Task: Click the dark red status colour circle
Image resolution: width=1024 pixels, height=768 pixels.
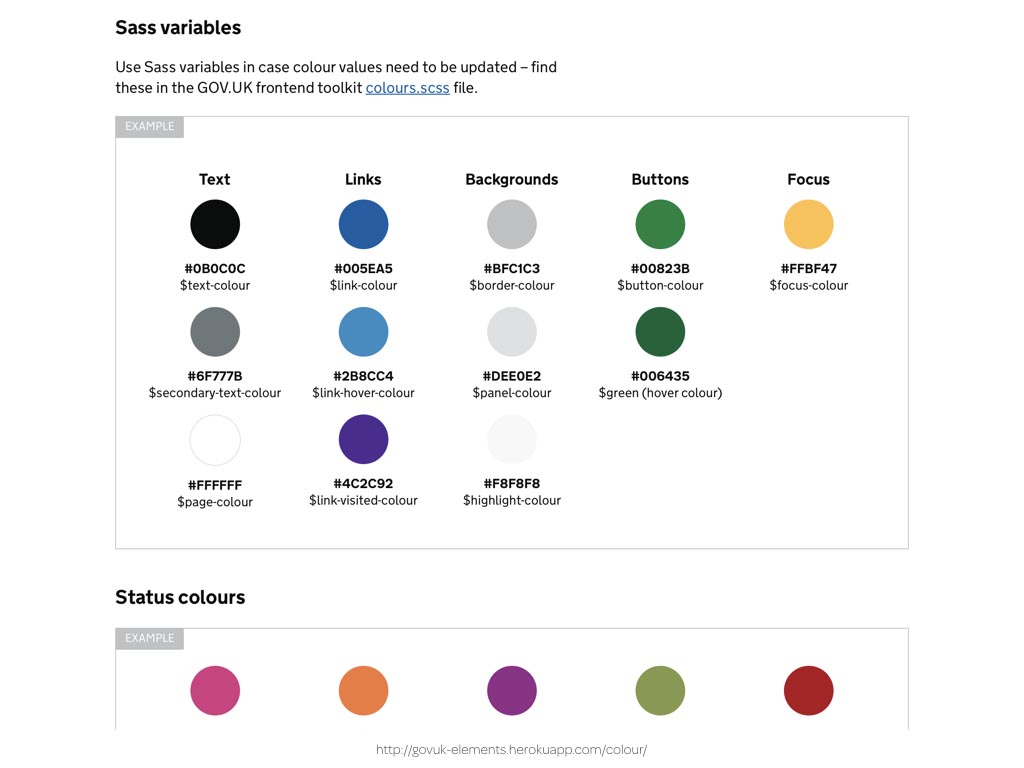Action: point(808,690)
